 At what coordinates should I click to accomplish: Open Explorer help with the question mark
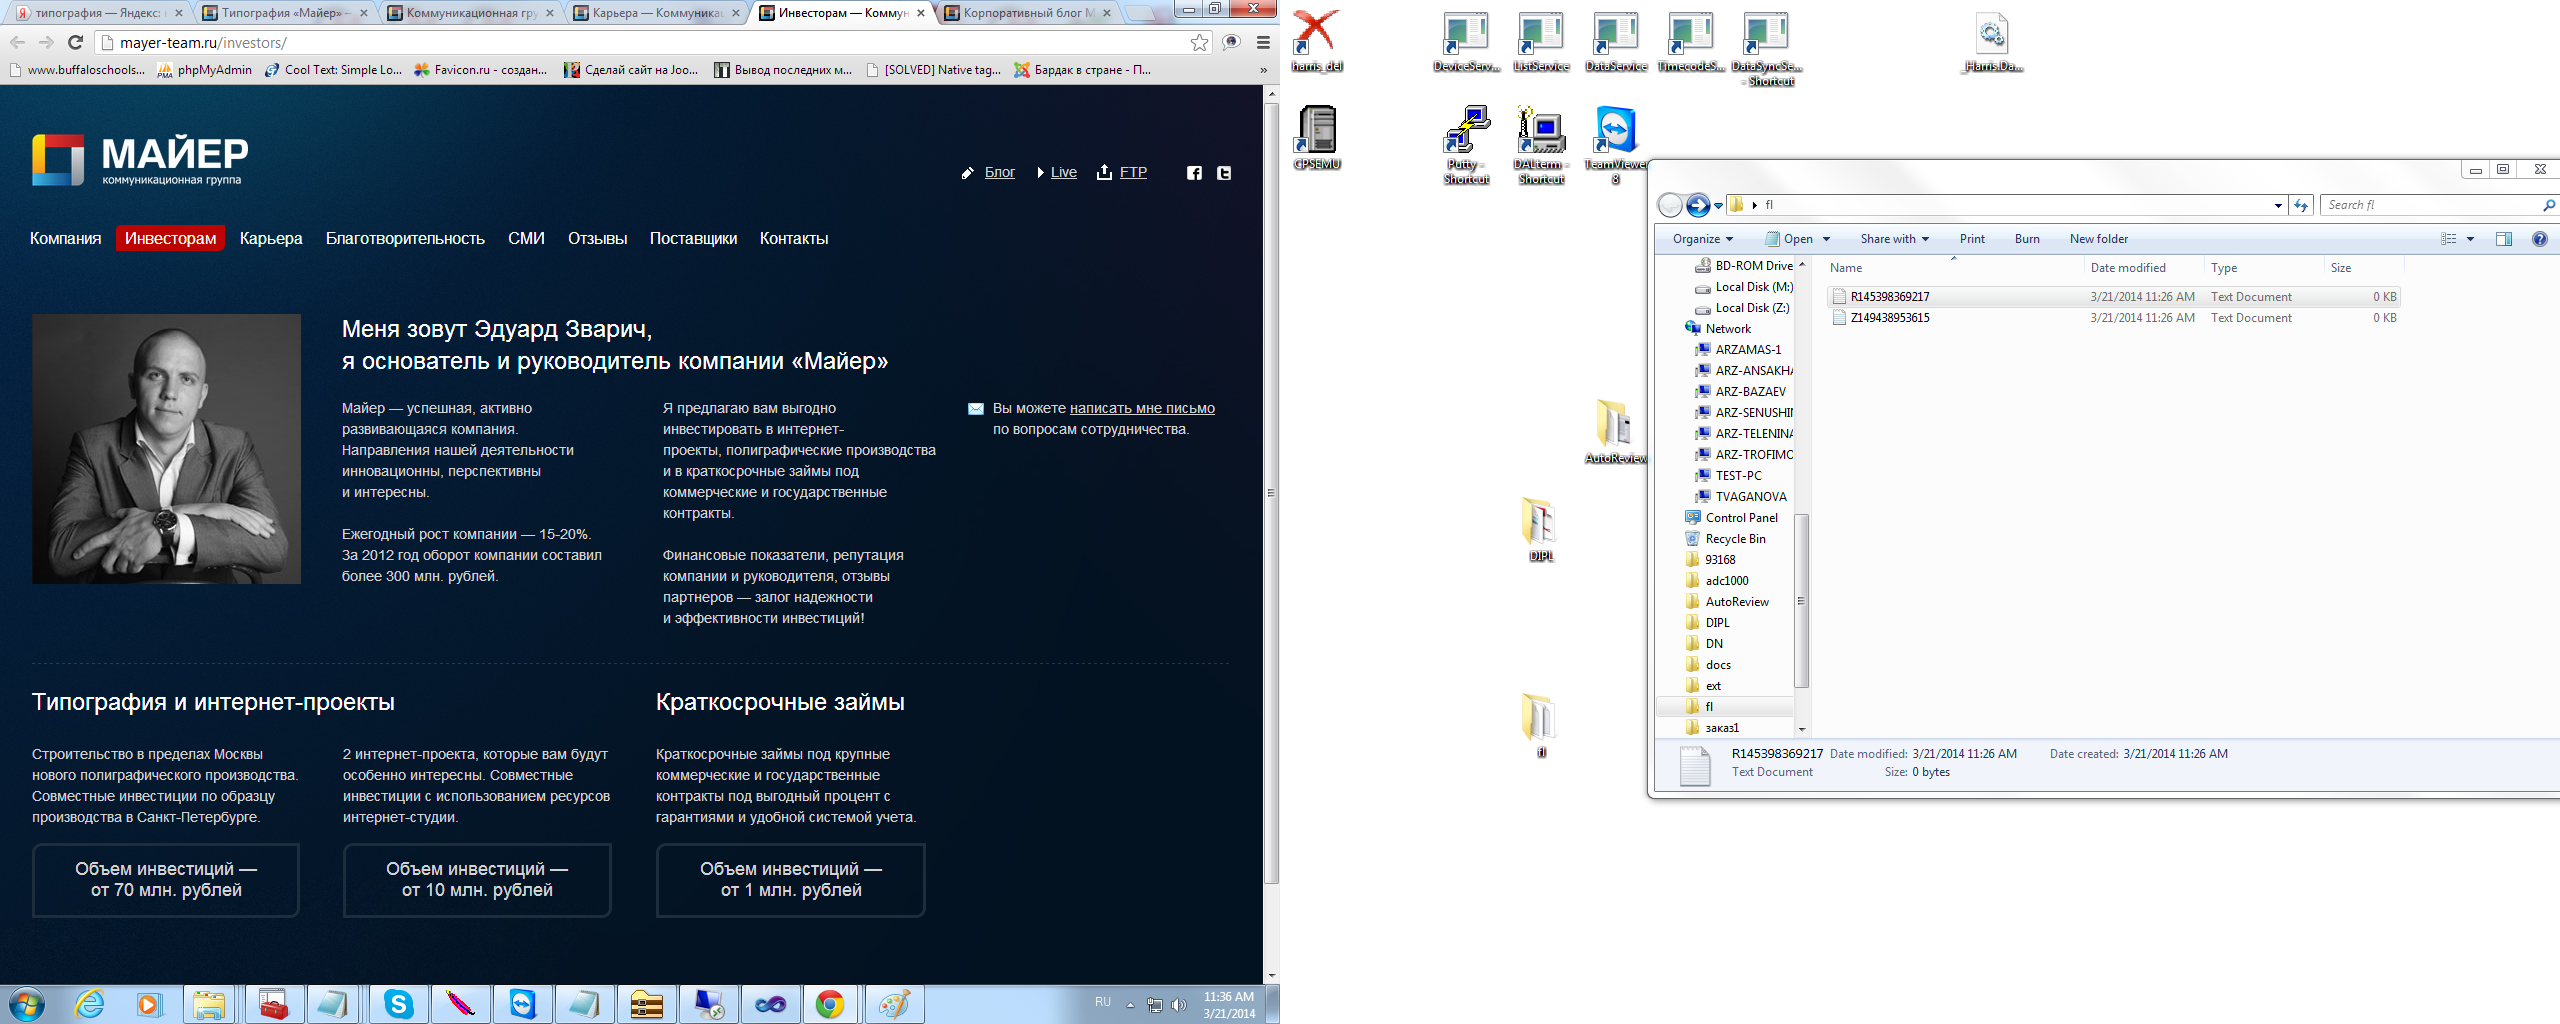coord(2540,239)
